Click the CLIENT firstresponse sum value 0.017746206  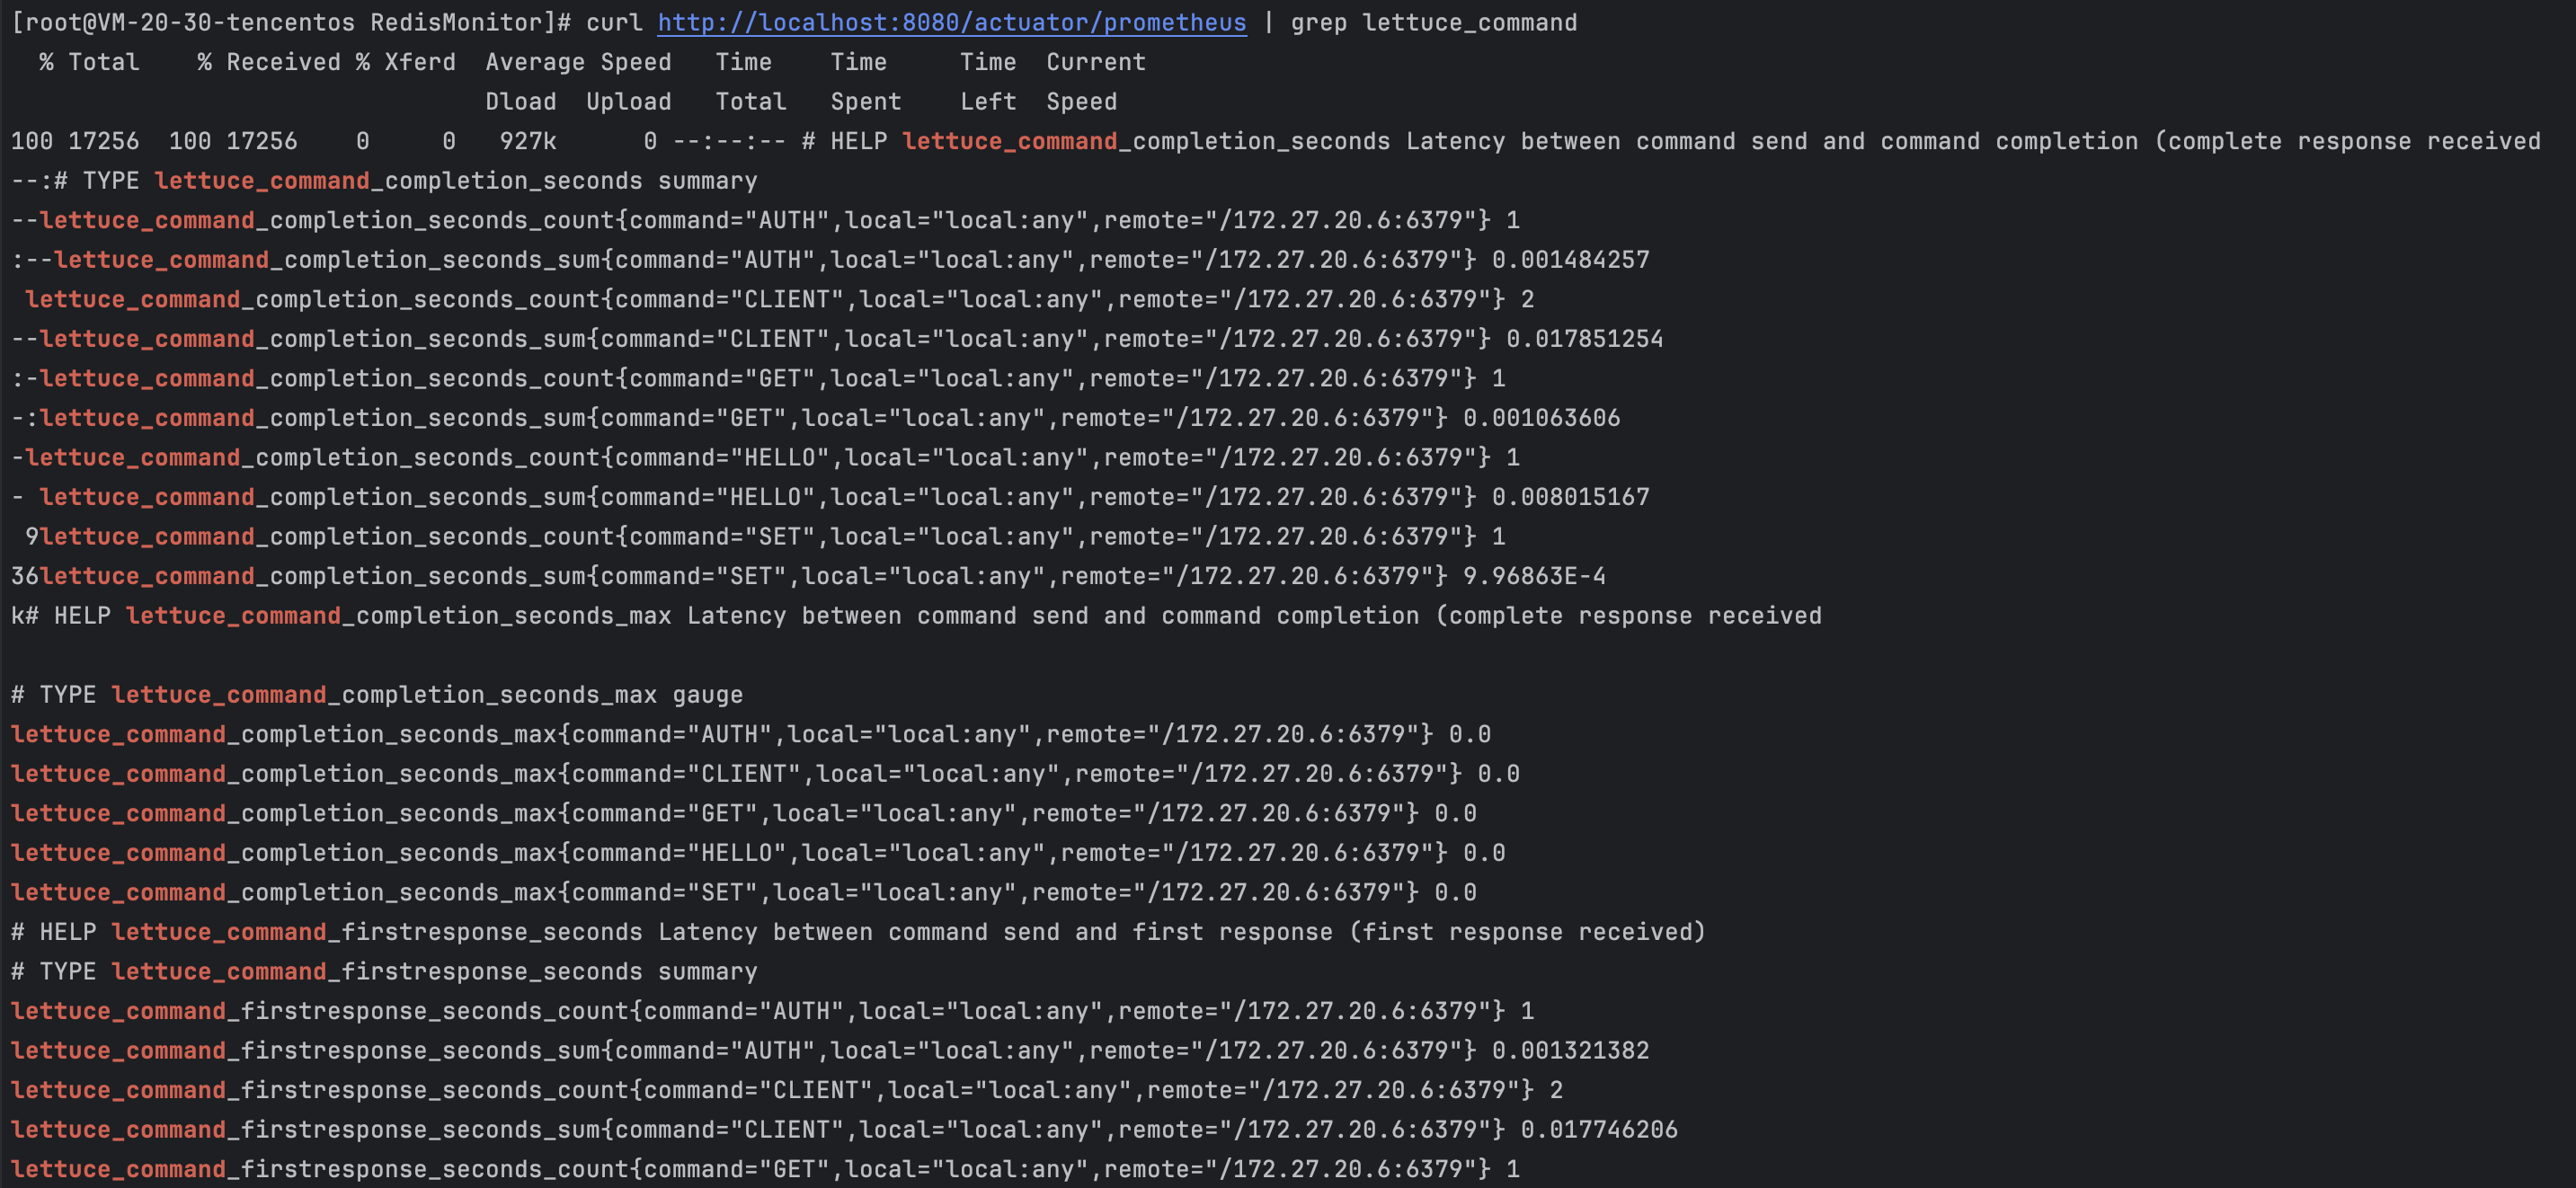[x=1598, y=1129]
